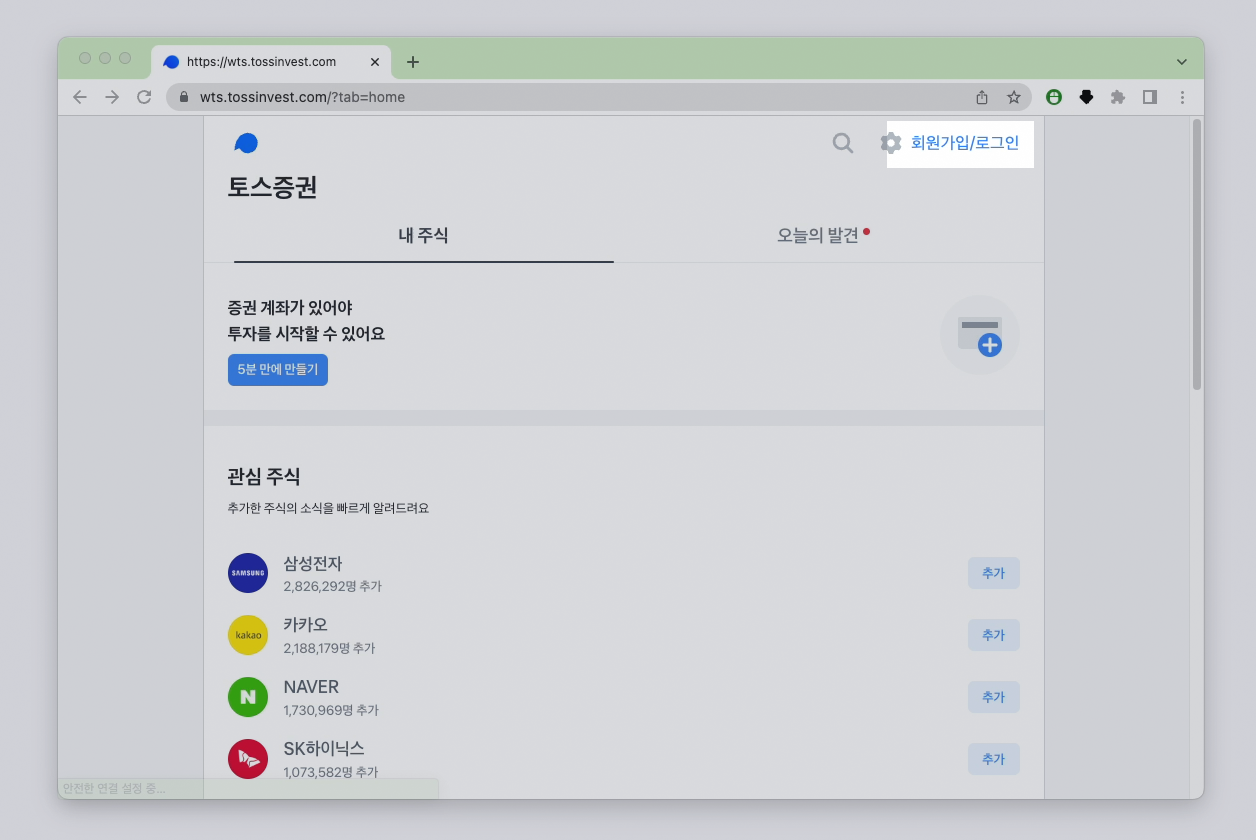This screenshot has width=1256, height=840.
Task: Click the share icon in address bar
Action: [982, 97]
